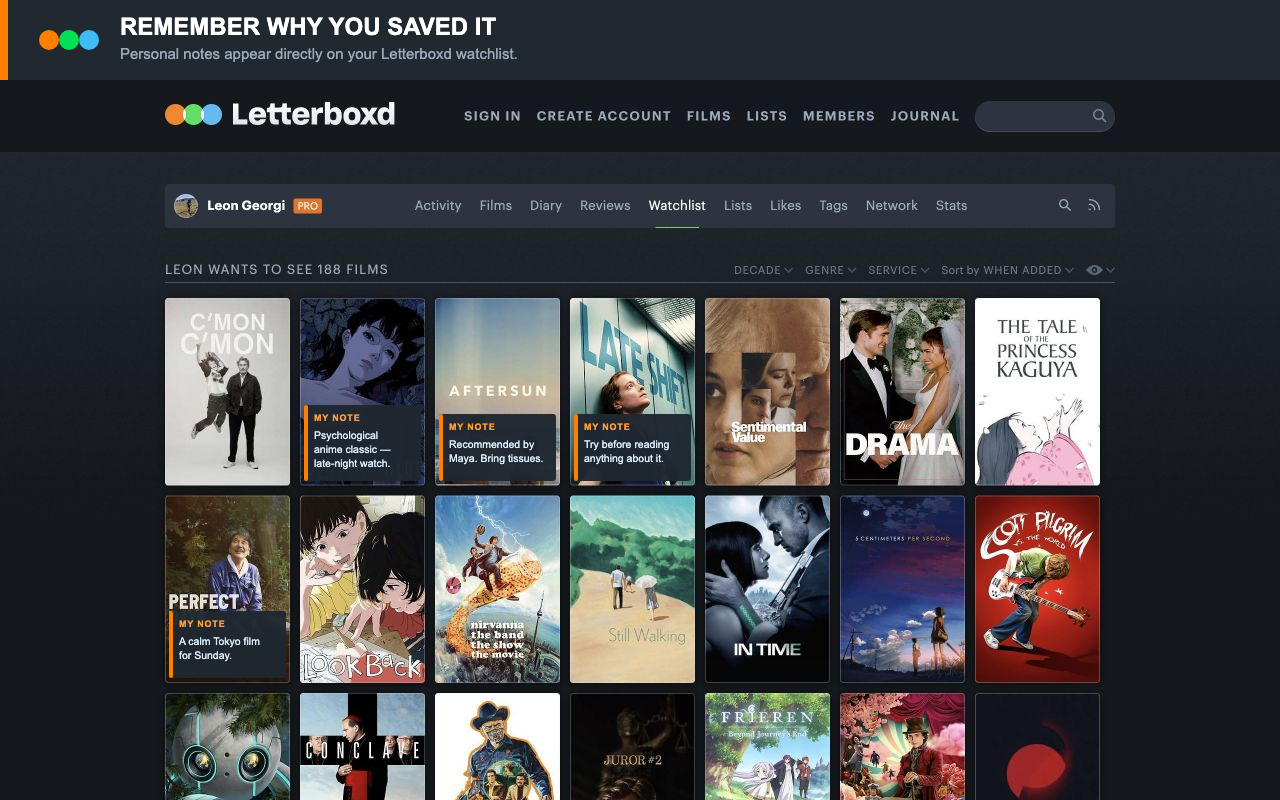The image size is (1280, 800).
Task: Click the 'LEON WANTS TO SEE 188 FILMS' heading
Action: tap(276, 270)
